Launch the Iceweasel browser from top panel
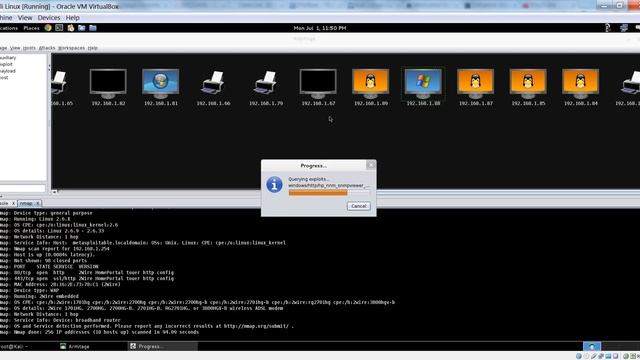This screenshot has height=360, width=640. click(48, 28)
